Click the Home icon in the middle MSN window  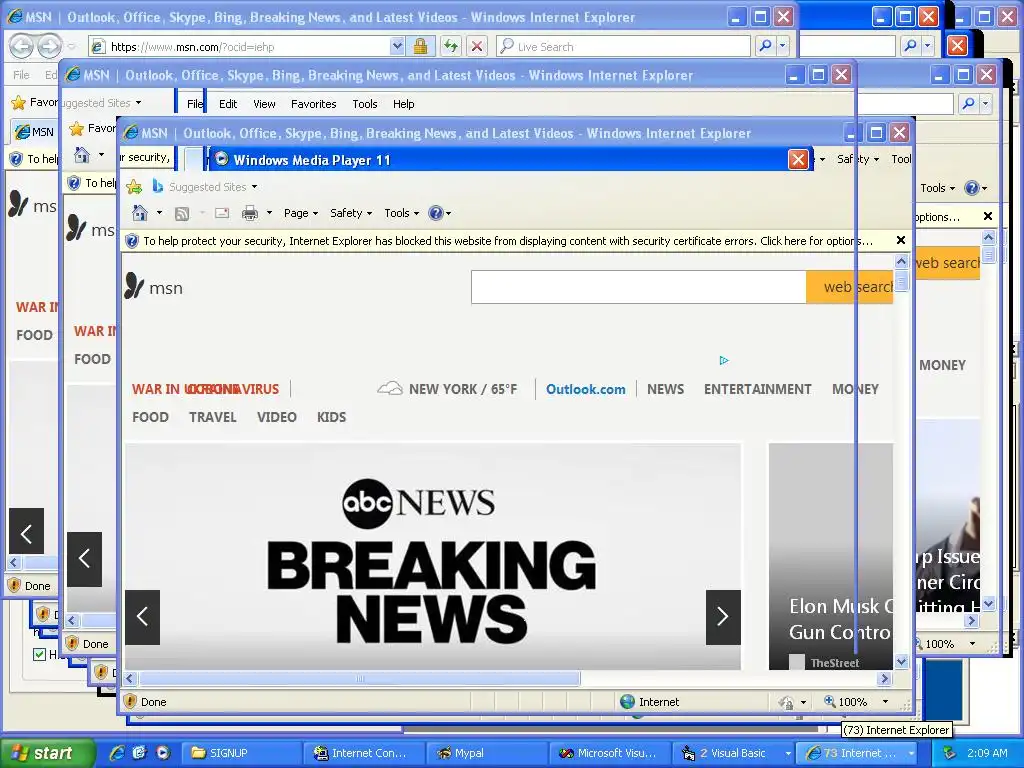(x=82, y=155)
